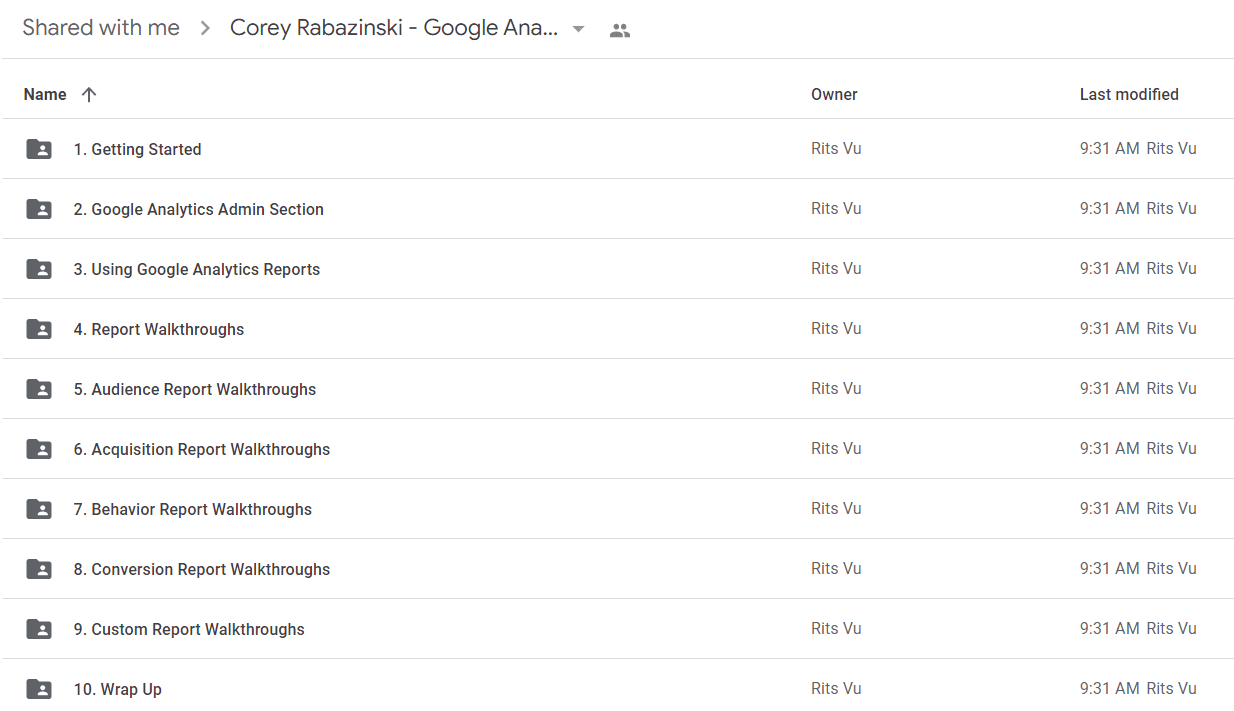Select 9. Custom Report Walkthroughs name
Image resolution: width=1234 pixels, height=711 pixels.
(189, 629)
